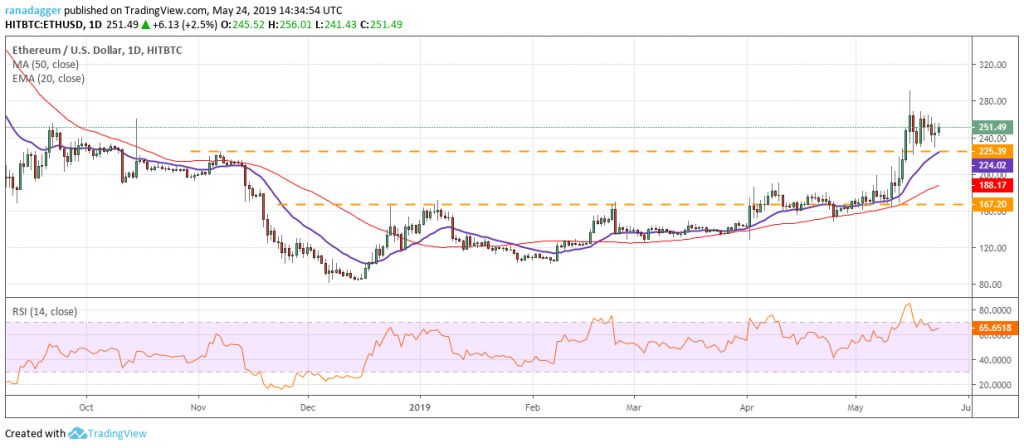This screenshot has height=448, width=1024.
Task: Click the 65.6518 RSI value tag
Action: coord(995,327)
